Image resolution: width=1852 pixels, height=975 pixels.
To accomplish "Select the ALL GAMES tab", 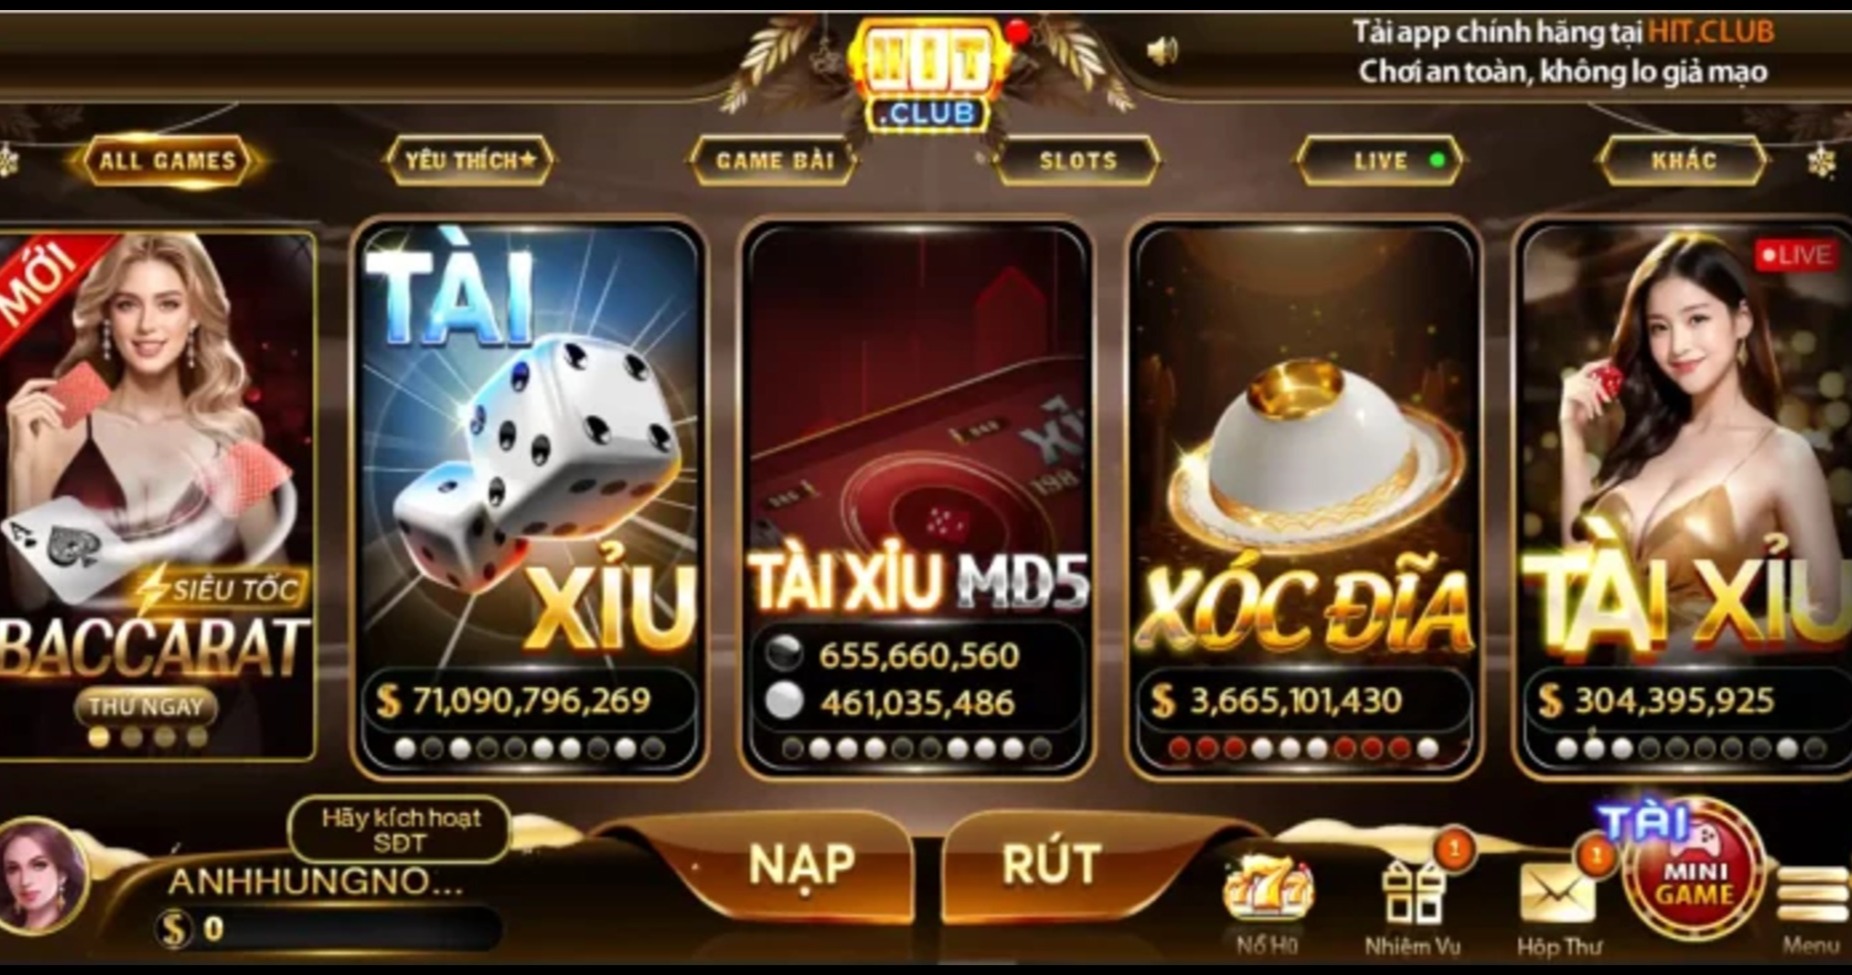I will pyautogui.click(x=168, y=161).
